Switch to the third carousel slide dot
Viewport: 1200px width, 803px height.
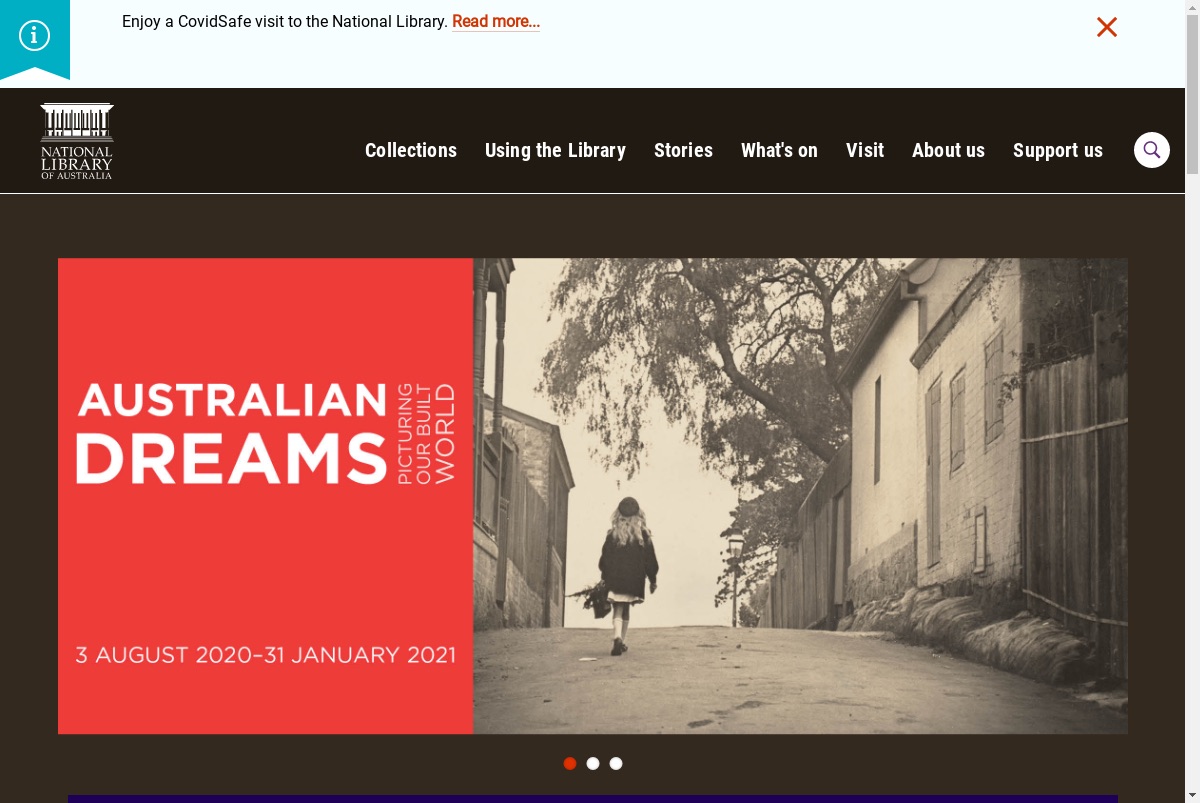tap(616, 763)
